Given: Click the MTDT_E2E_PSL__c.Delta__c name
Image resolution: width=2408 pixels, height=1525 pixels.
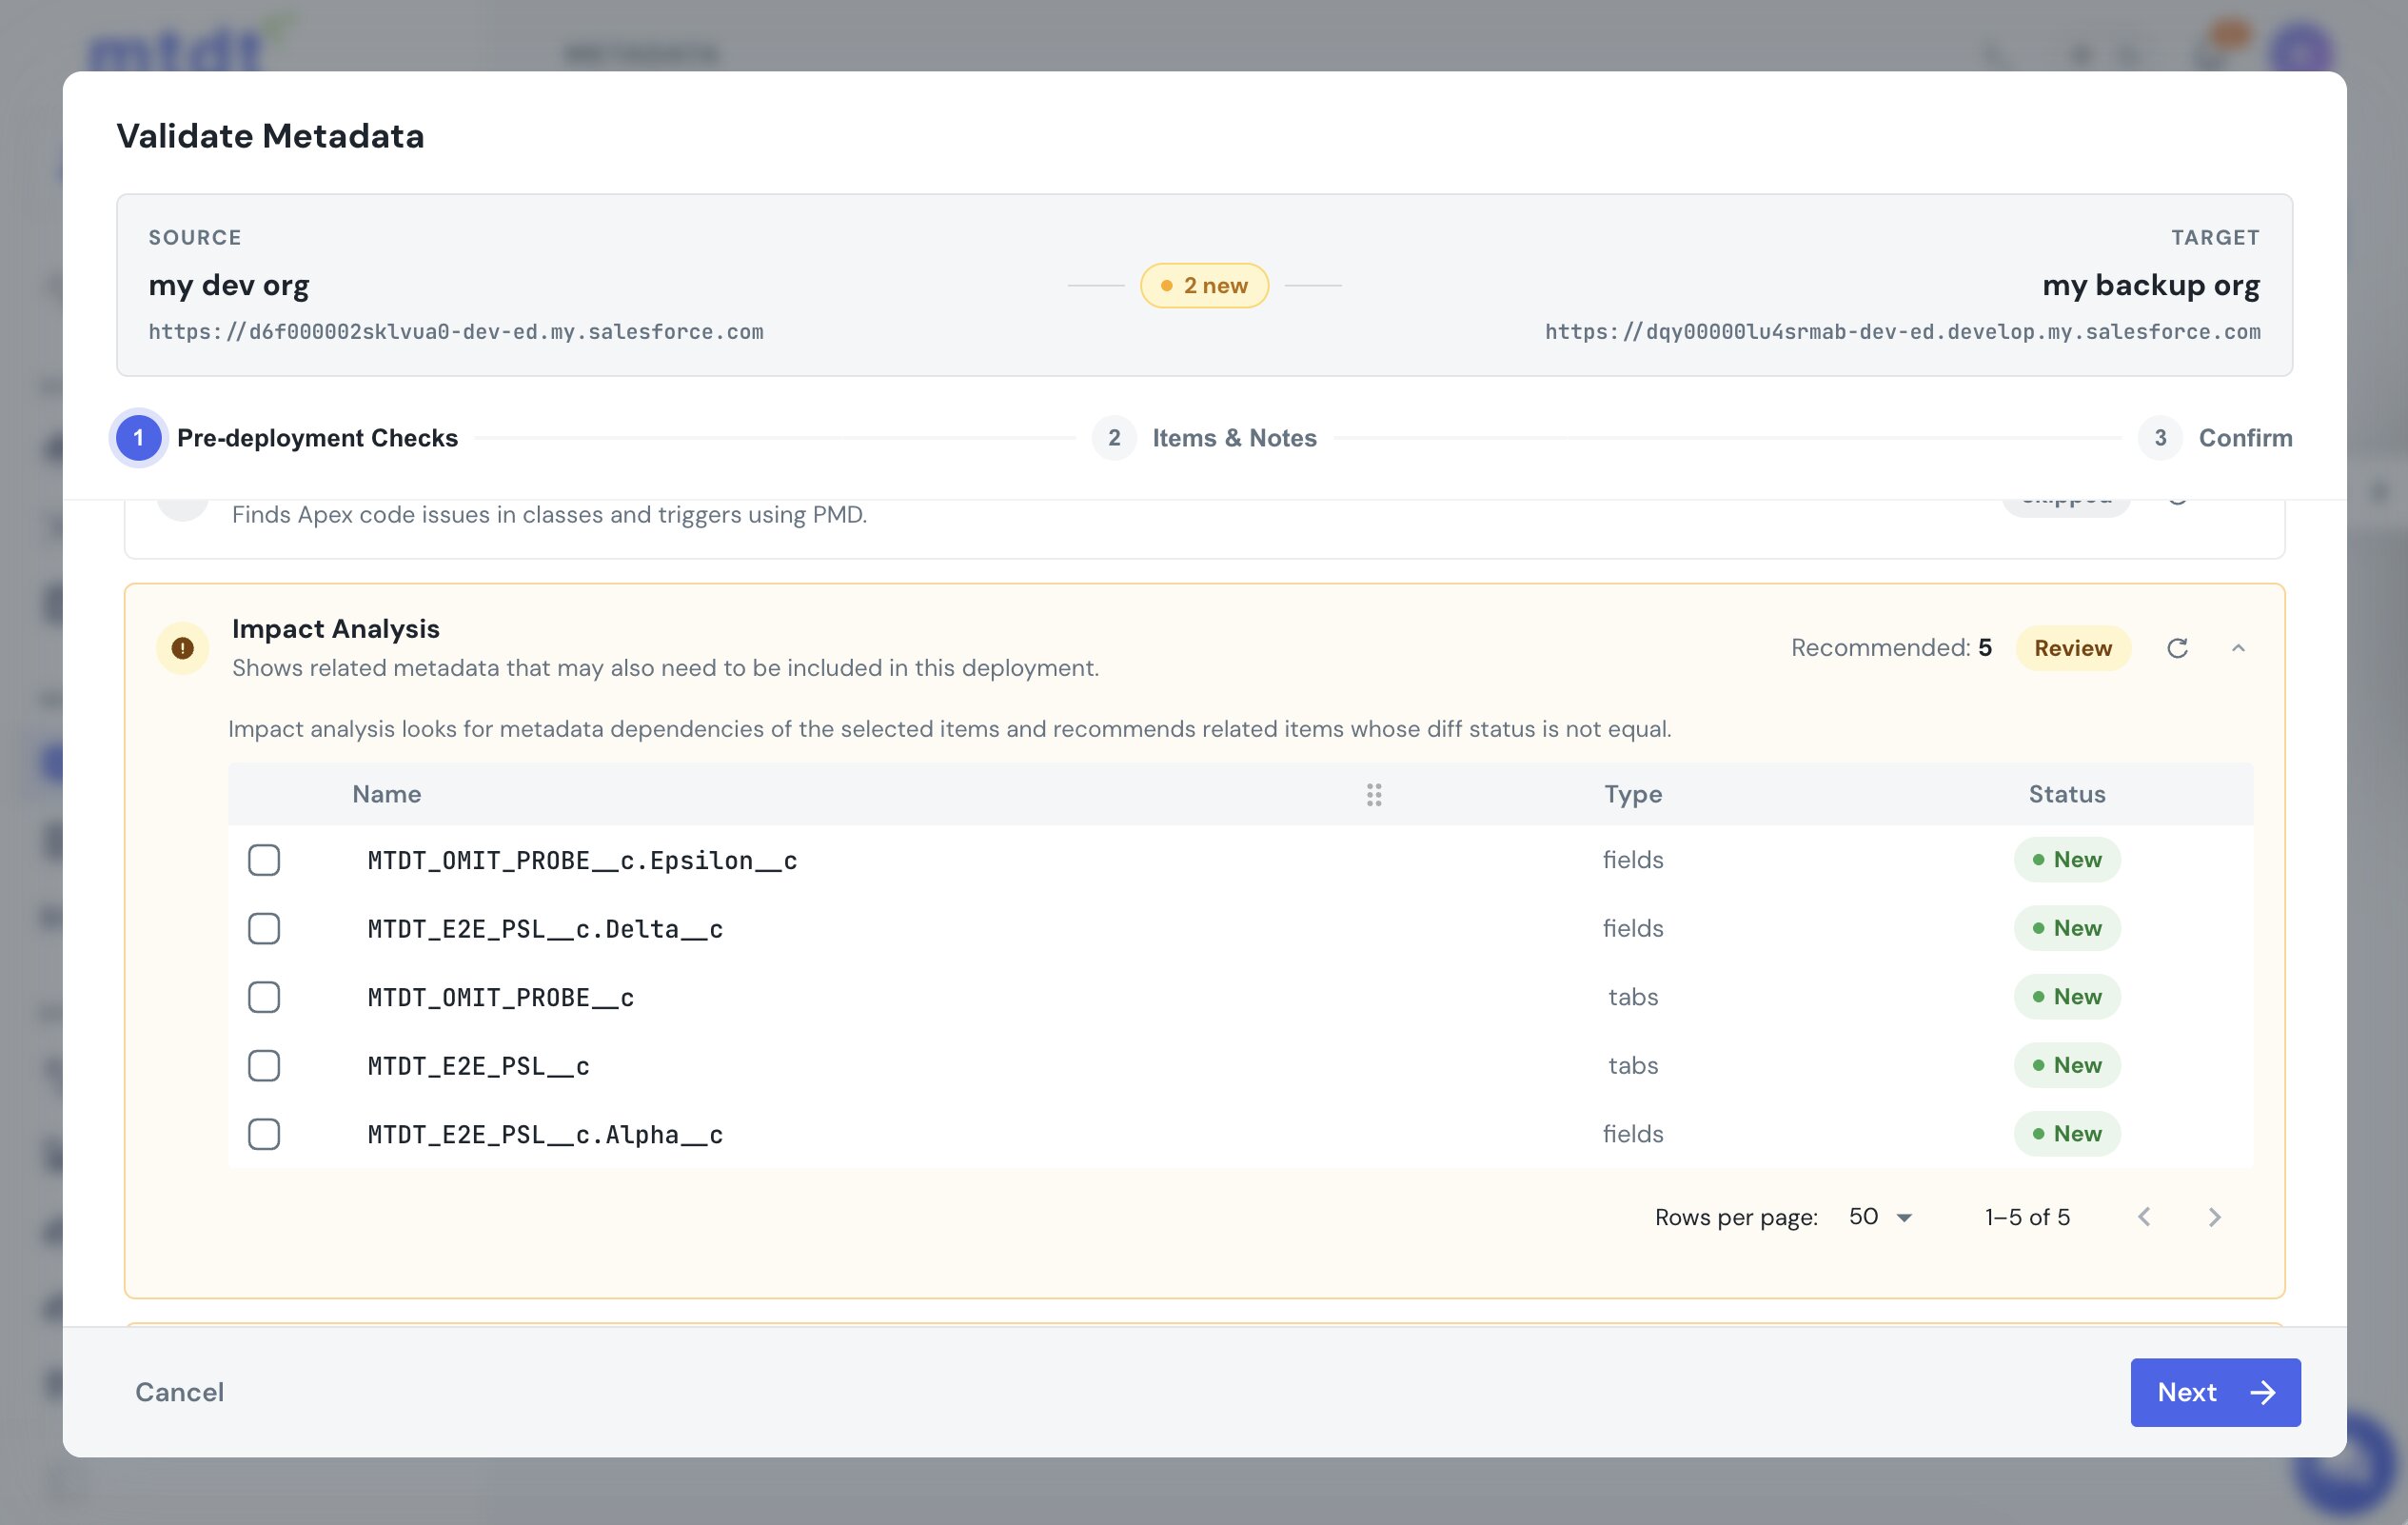Looking at the screenshot, I should pyautogui.click(x=545, y=930).
